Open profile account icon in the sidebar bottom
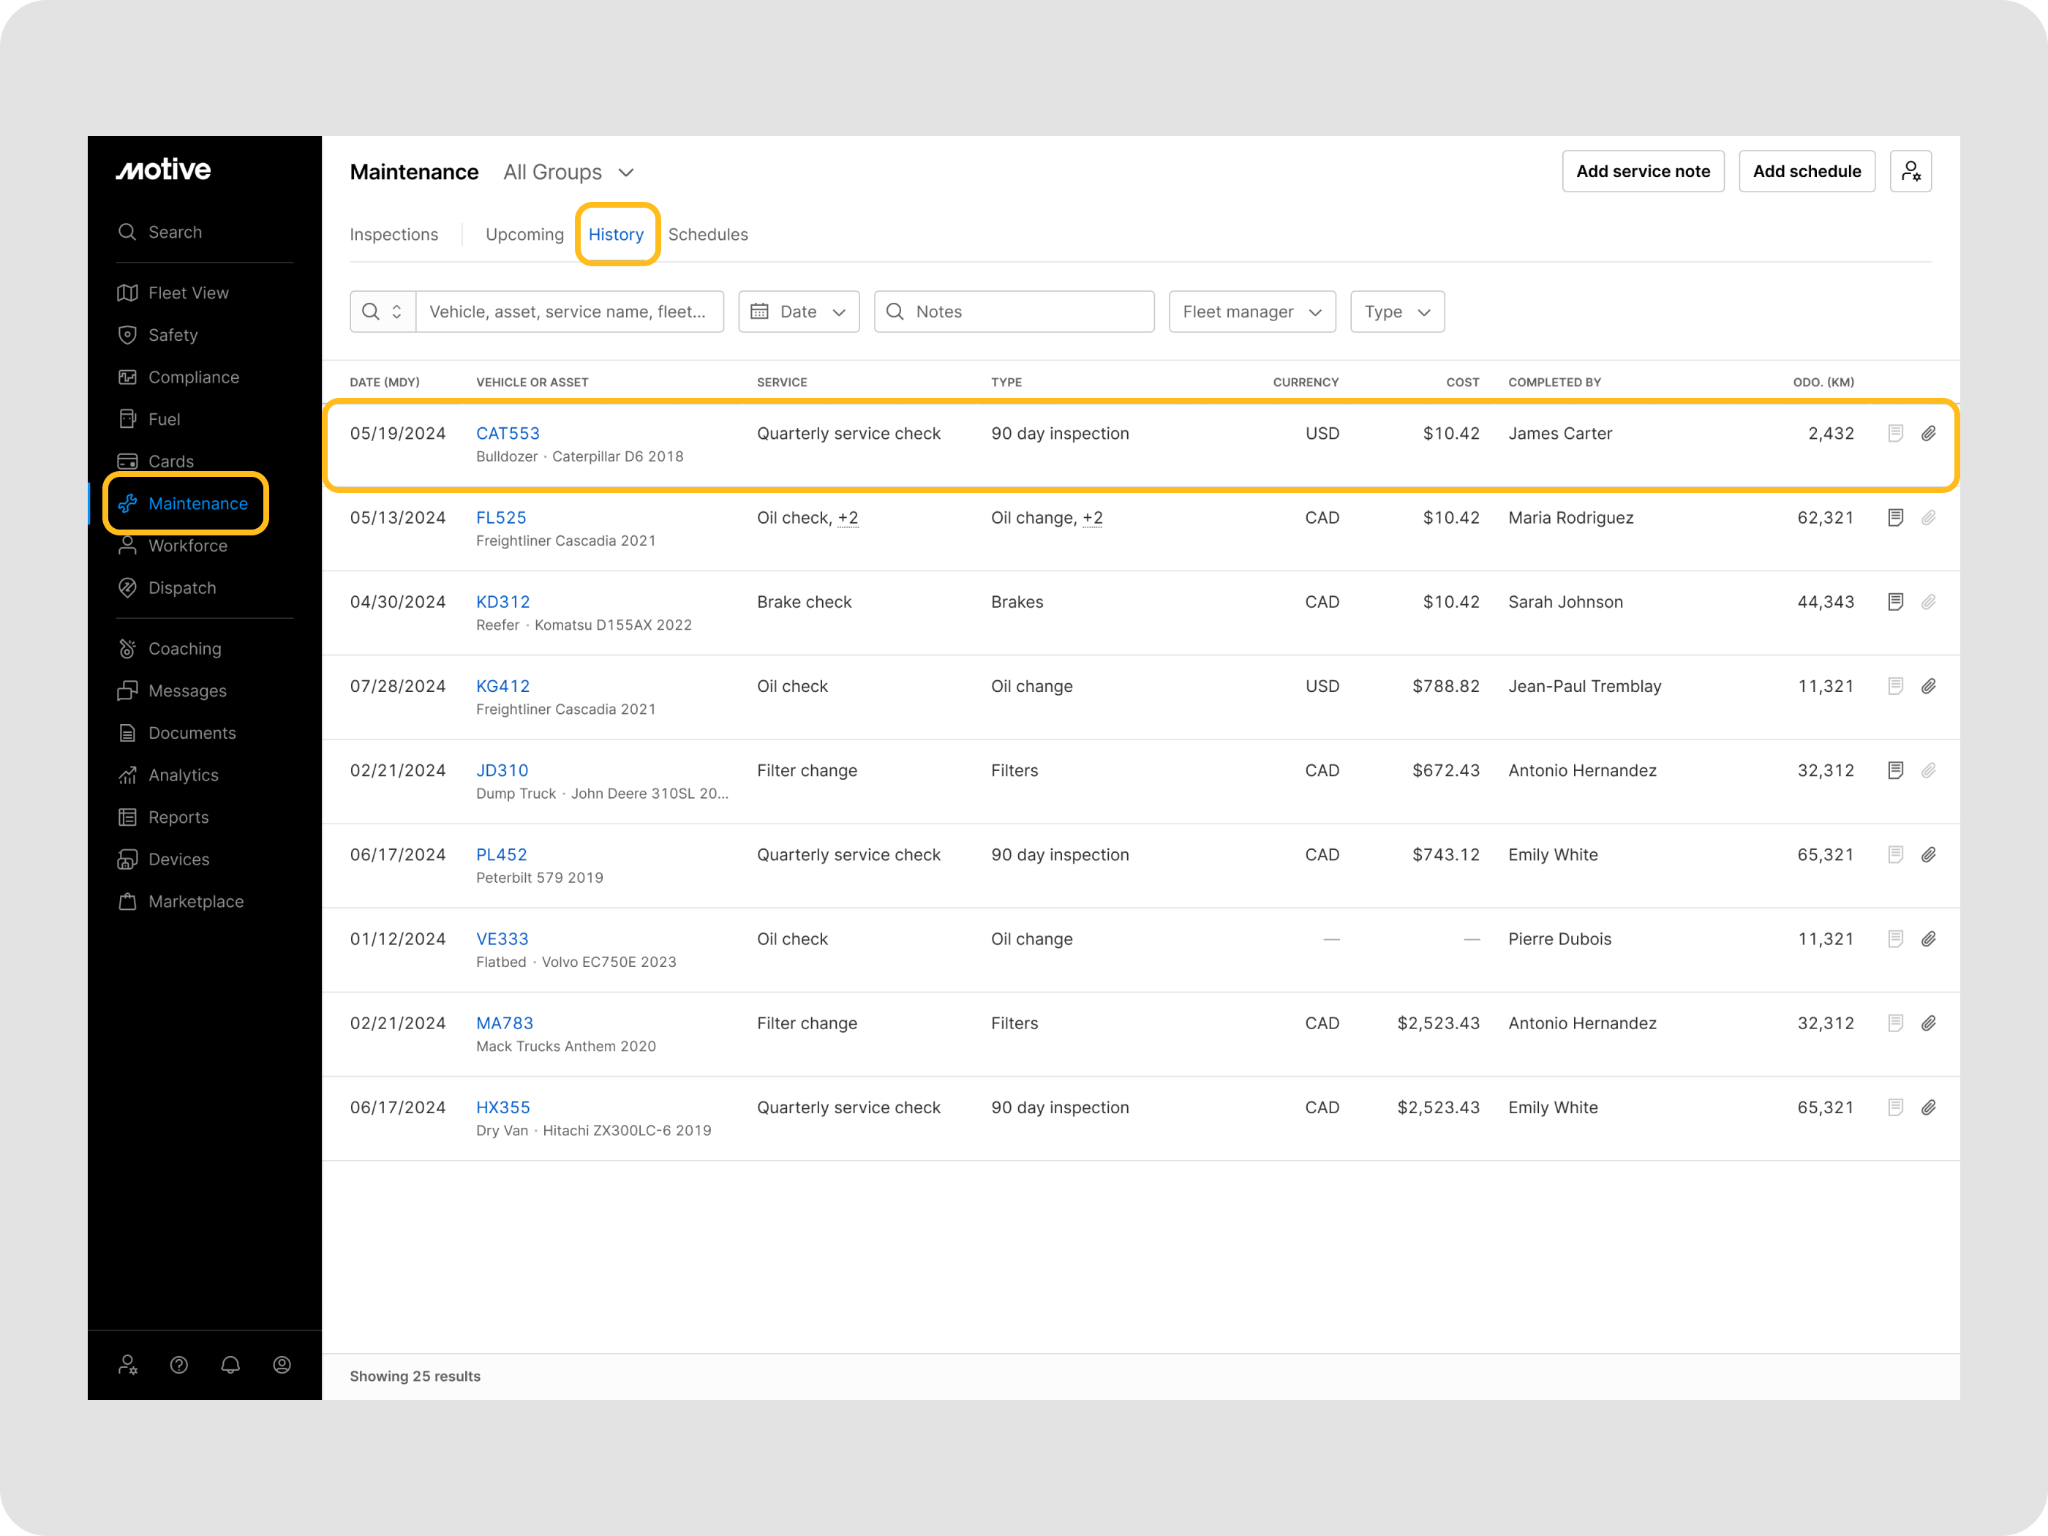Screen dimensions: 2048x1536 282,1365
